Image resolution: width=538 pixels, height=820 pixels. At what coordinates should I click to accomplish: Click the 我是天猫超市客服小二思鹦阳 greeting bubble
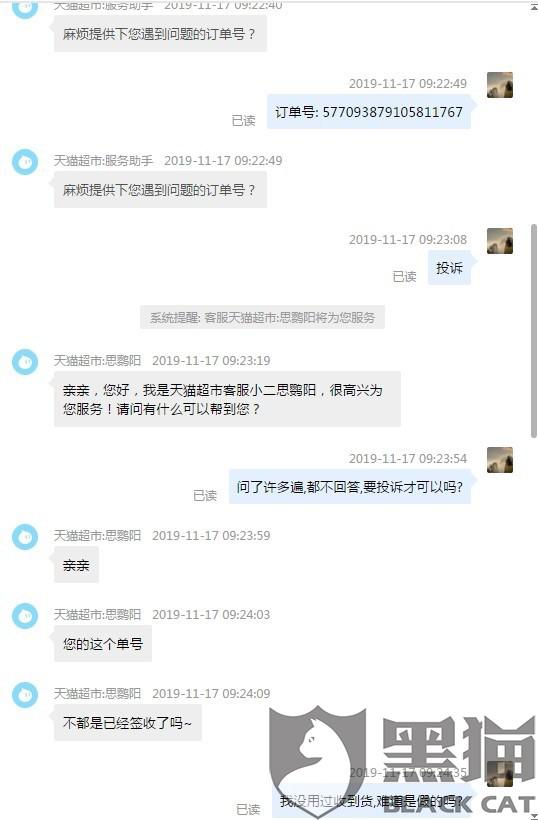(227, 399)
